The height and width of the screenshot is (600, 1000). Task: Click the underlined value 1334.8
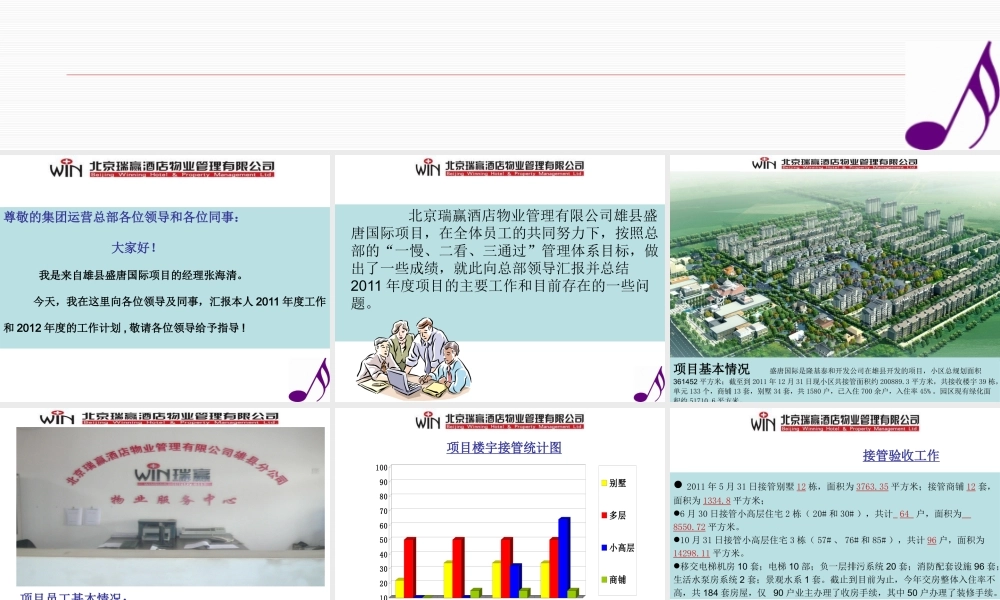point(716,501)
